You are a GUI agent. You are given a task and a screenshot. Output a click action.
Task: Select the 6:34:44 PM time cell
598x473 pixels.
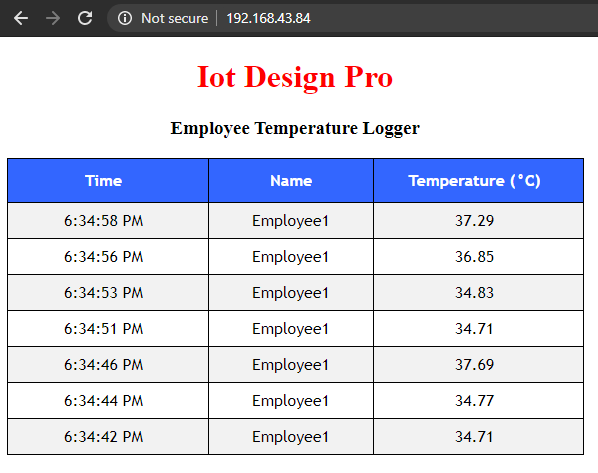(108, 401)
